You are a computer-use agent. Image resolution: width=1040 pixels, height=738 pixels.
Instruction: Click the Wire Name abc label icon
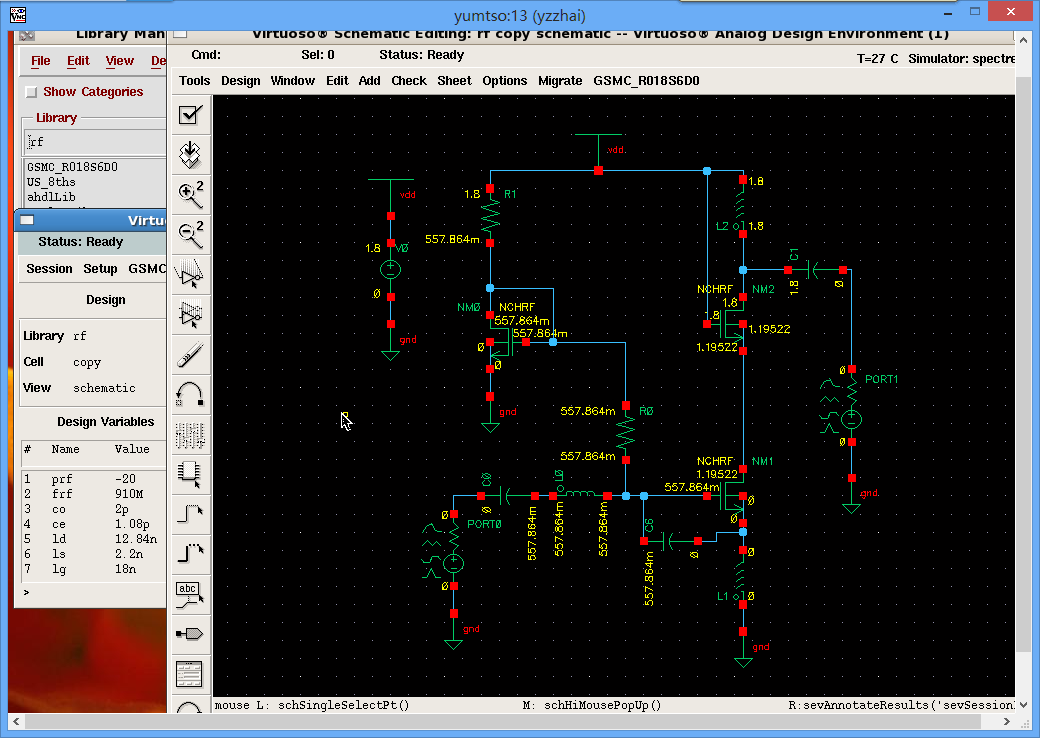pos(190,594)
